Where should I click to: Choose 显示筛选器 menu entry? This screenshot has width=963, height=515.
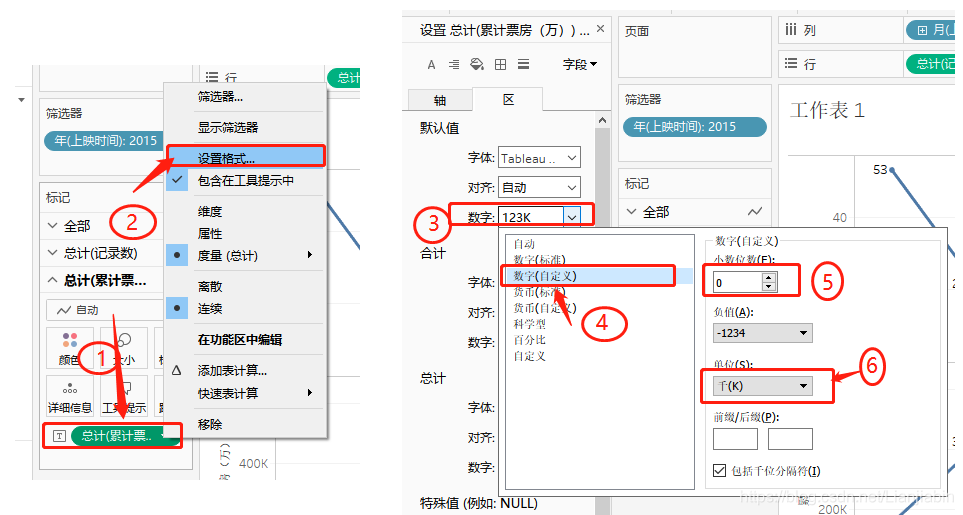pyautogui.click(x=245, y=128)
